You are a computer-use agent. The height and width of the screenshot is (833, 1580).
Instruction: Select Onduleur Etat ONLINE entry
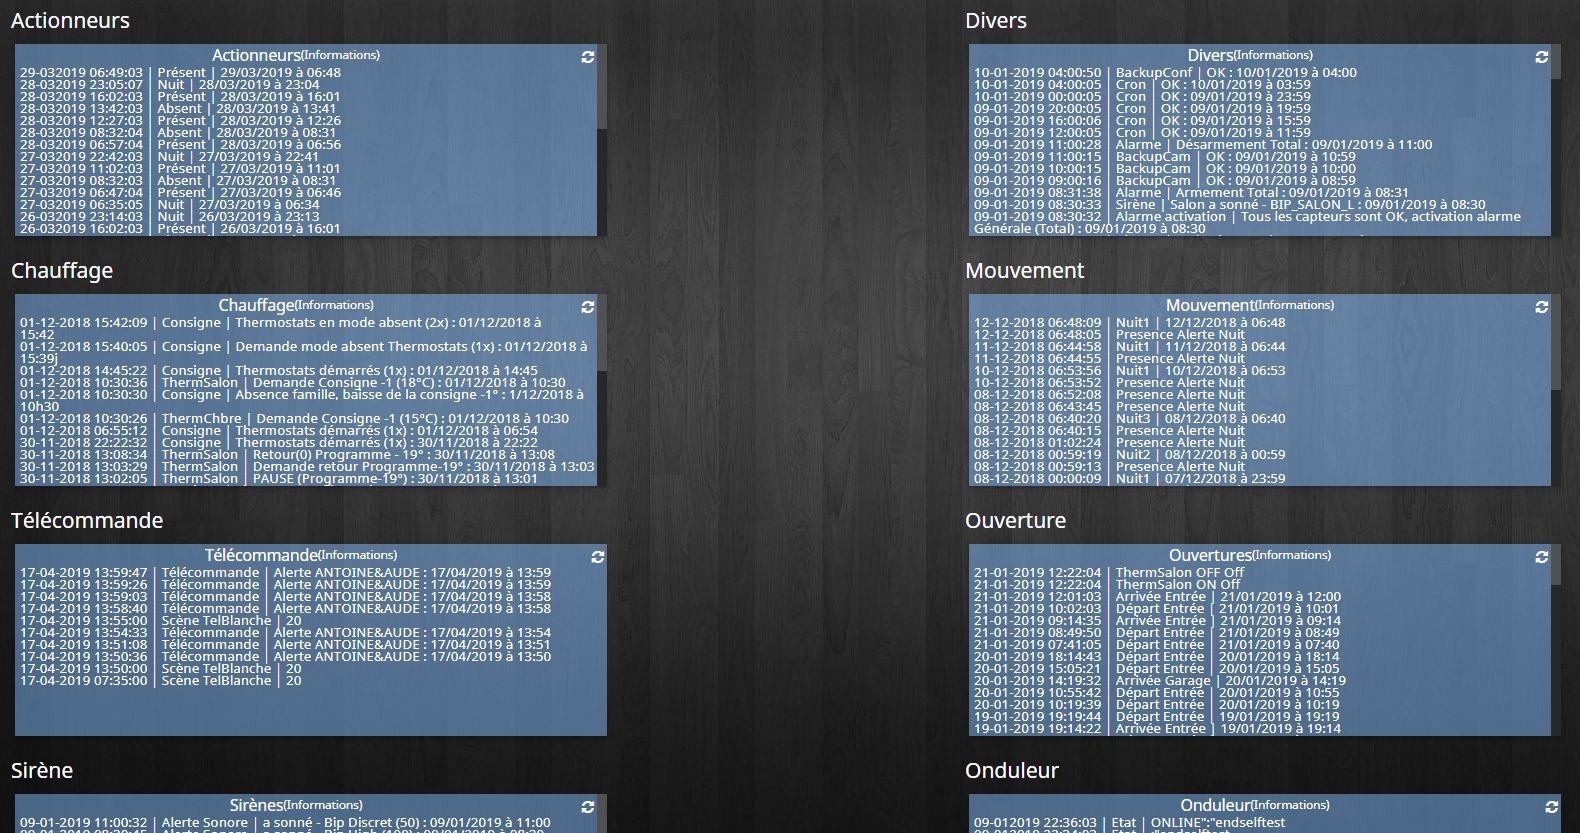(1129, 823)
